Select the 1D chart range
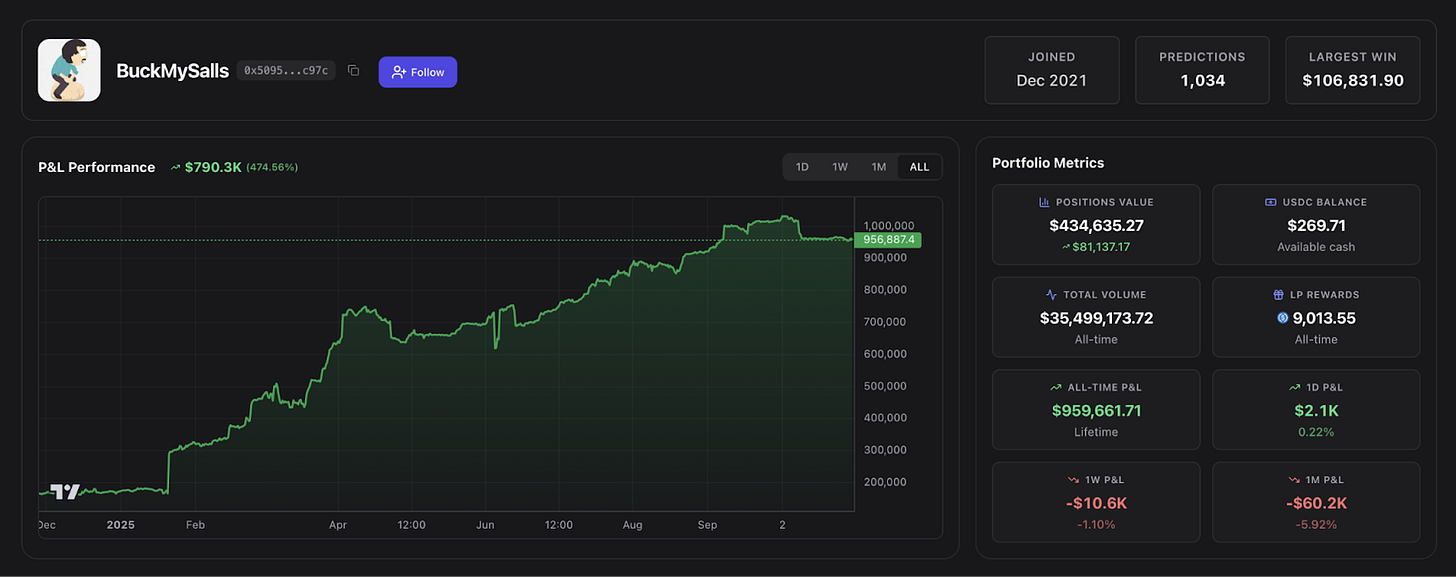 click(x=802, y=167)
